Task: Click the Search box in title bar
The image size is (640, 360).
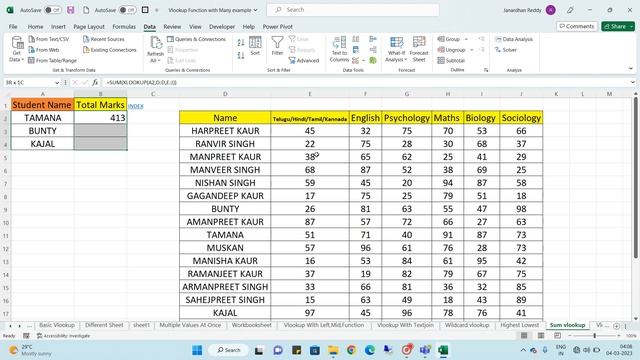Action: click(x=353, y=10)
